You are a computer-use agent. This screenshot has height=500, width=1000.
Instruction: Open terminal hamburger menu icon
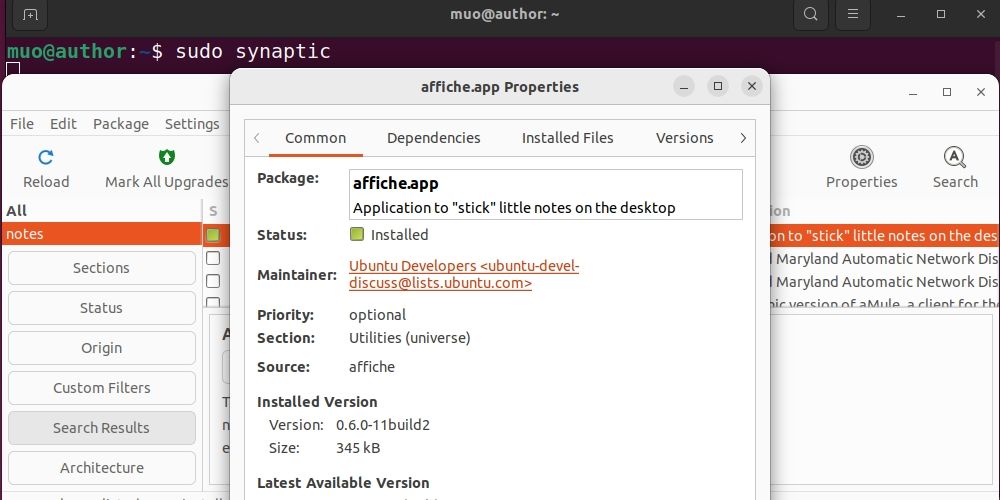[x=852, y=15]
